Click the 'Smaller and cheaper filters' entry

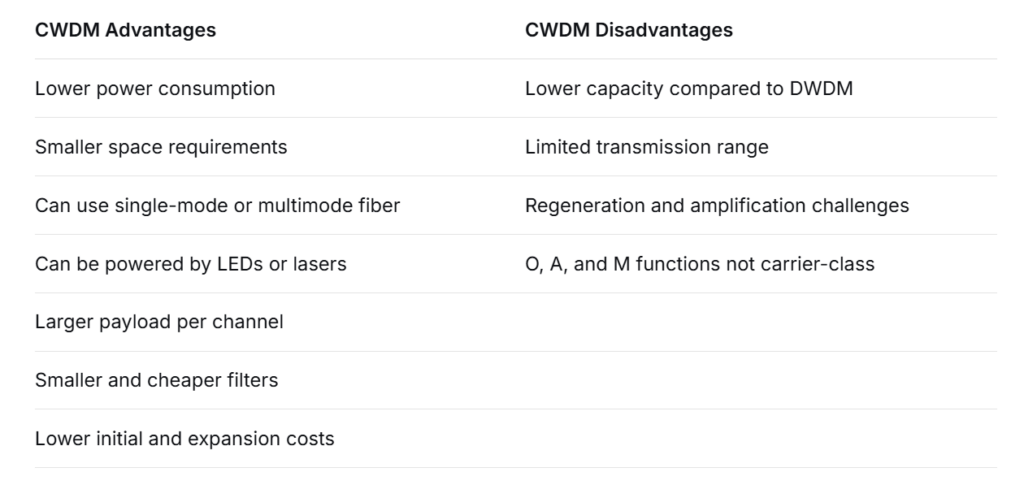[x=156, y=380]
